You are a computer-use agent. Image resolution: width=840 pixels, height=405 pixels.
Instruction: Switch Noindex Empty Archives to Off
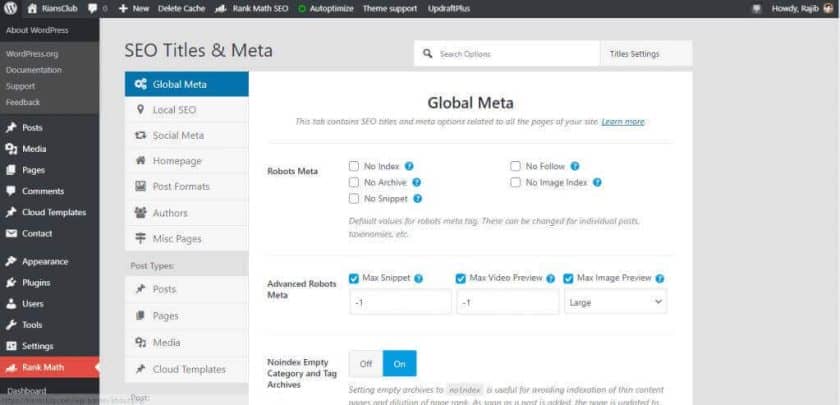[366, 364]
